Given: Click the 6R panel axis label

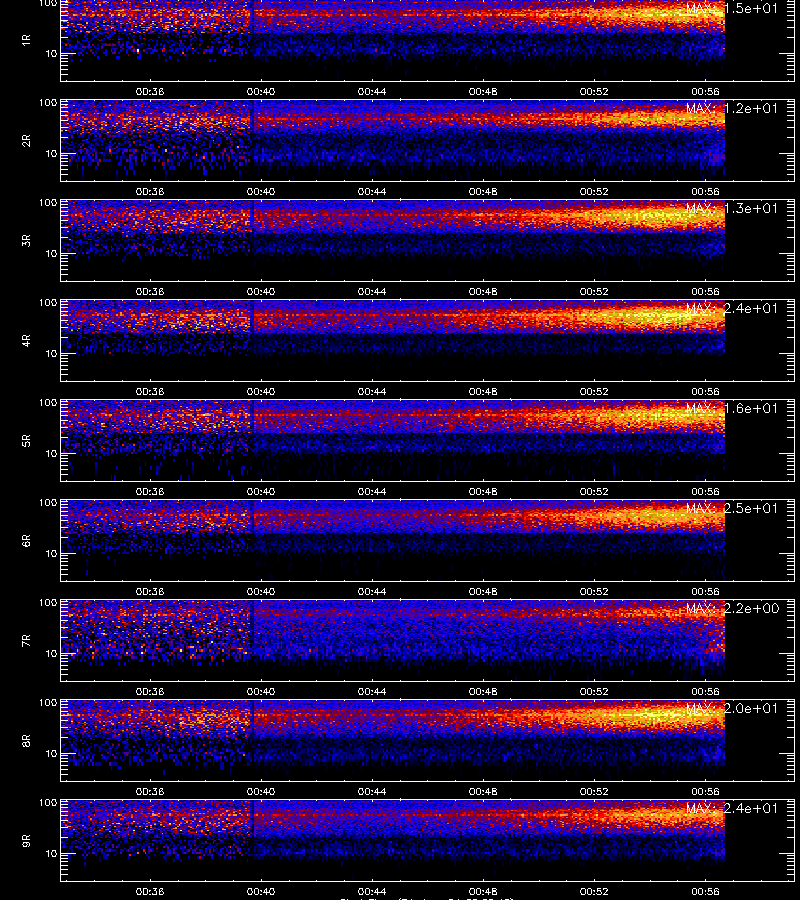Looking at the screenshot, I should tap(26, 540).
